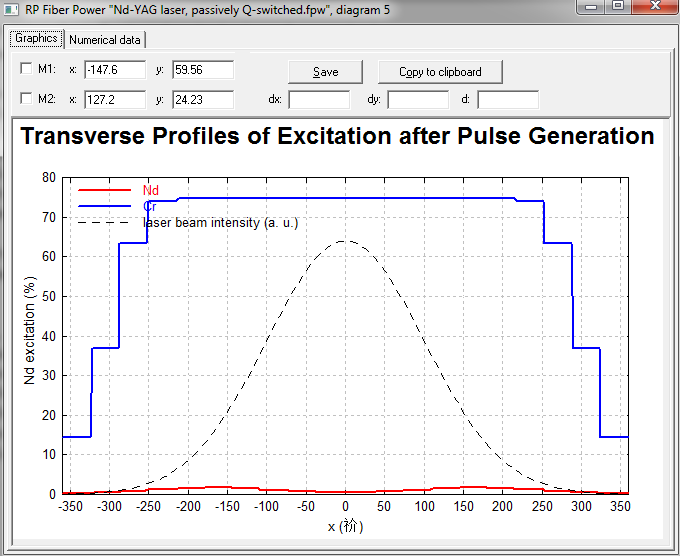Select the dy value field
Image resolution: width=680 pixels, height=556 pixels.
(418, 100)
